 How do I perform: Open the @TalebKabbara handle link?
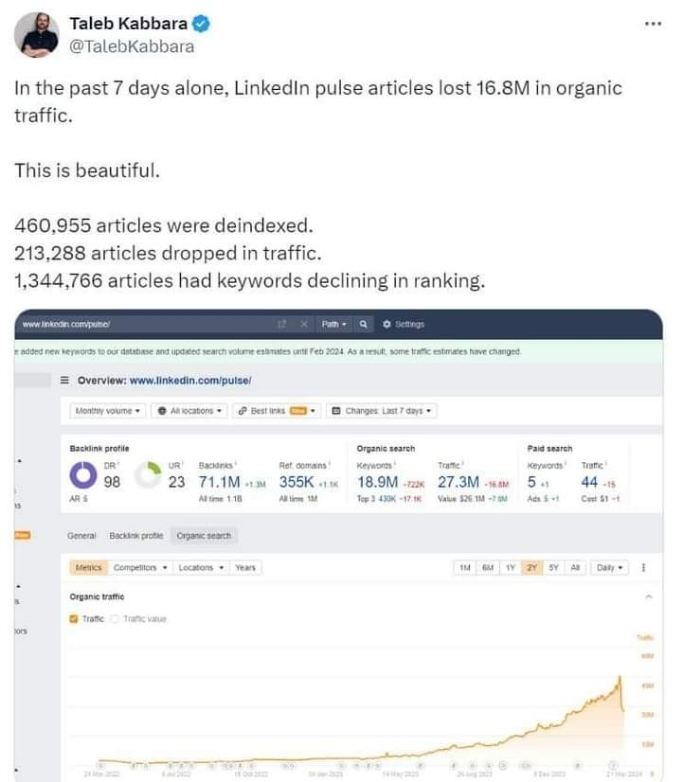(x=132, y=46)
